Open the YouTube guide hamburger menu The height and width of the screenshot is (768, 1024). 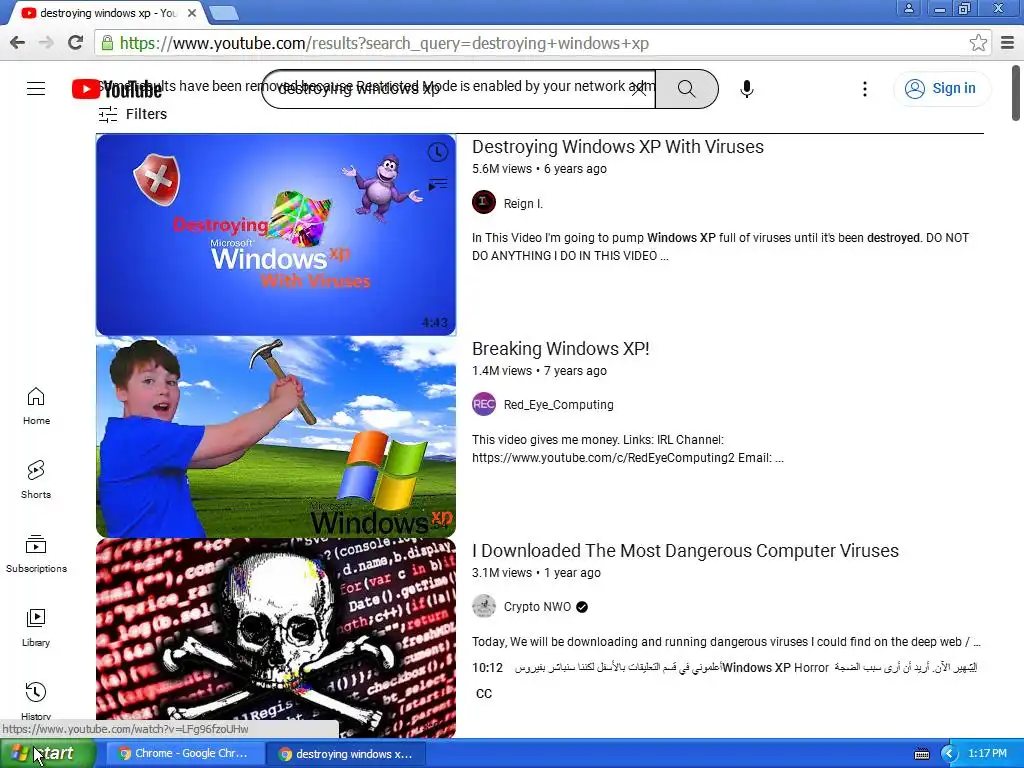pos(36,89)
